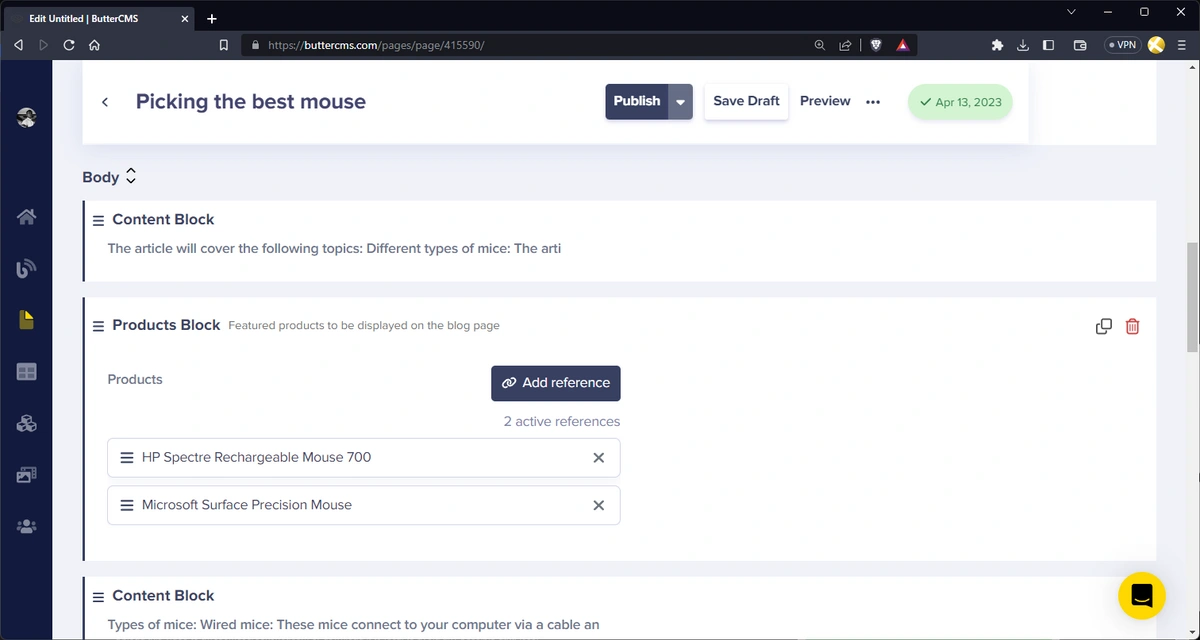The height and width of the screenshot is (640, 1200).
Task: Click drag handle of the Types of mice Content Block
Action: (x=98, y=597)
